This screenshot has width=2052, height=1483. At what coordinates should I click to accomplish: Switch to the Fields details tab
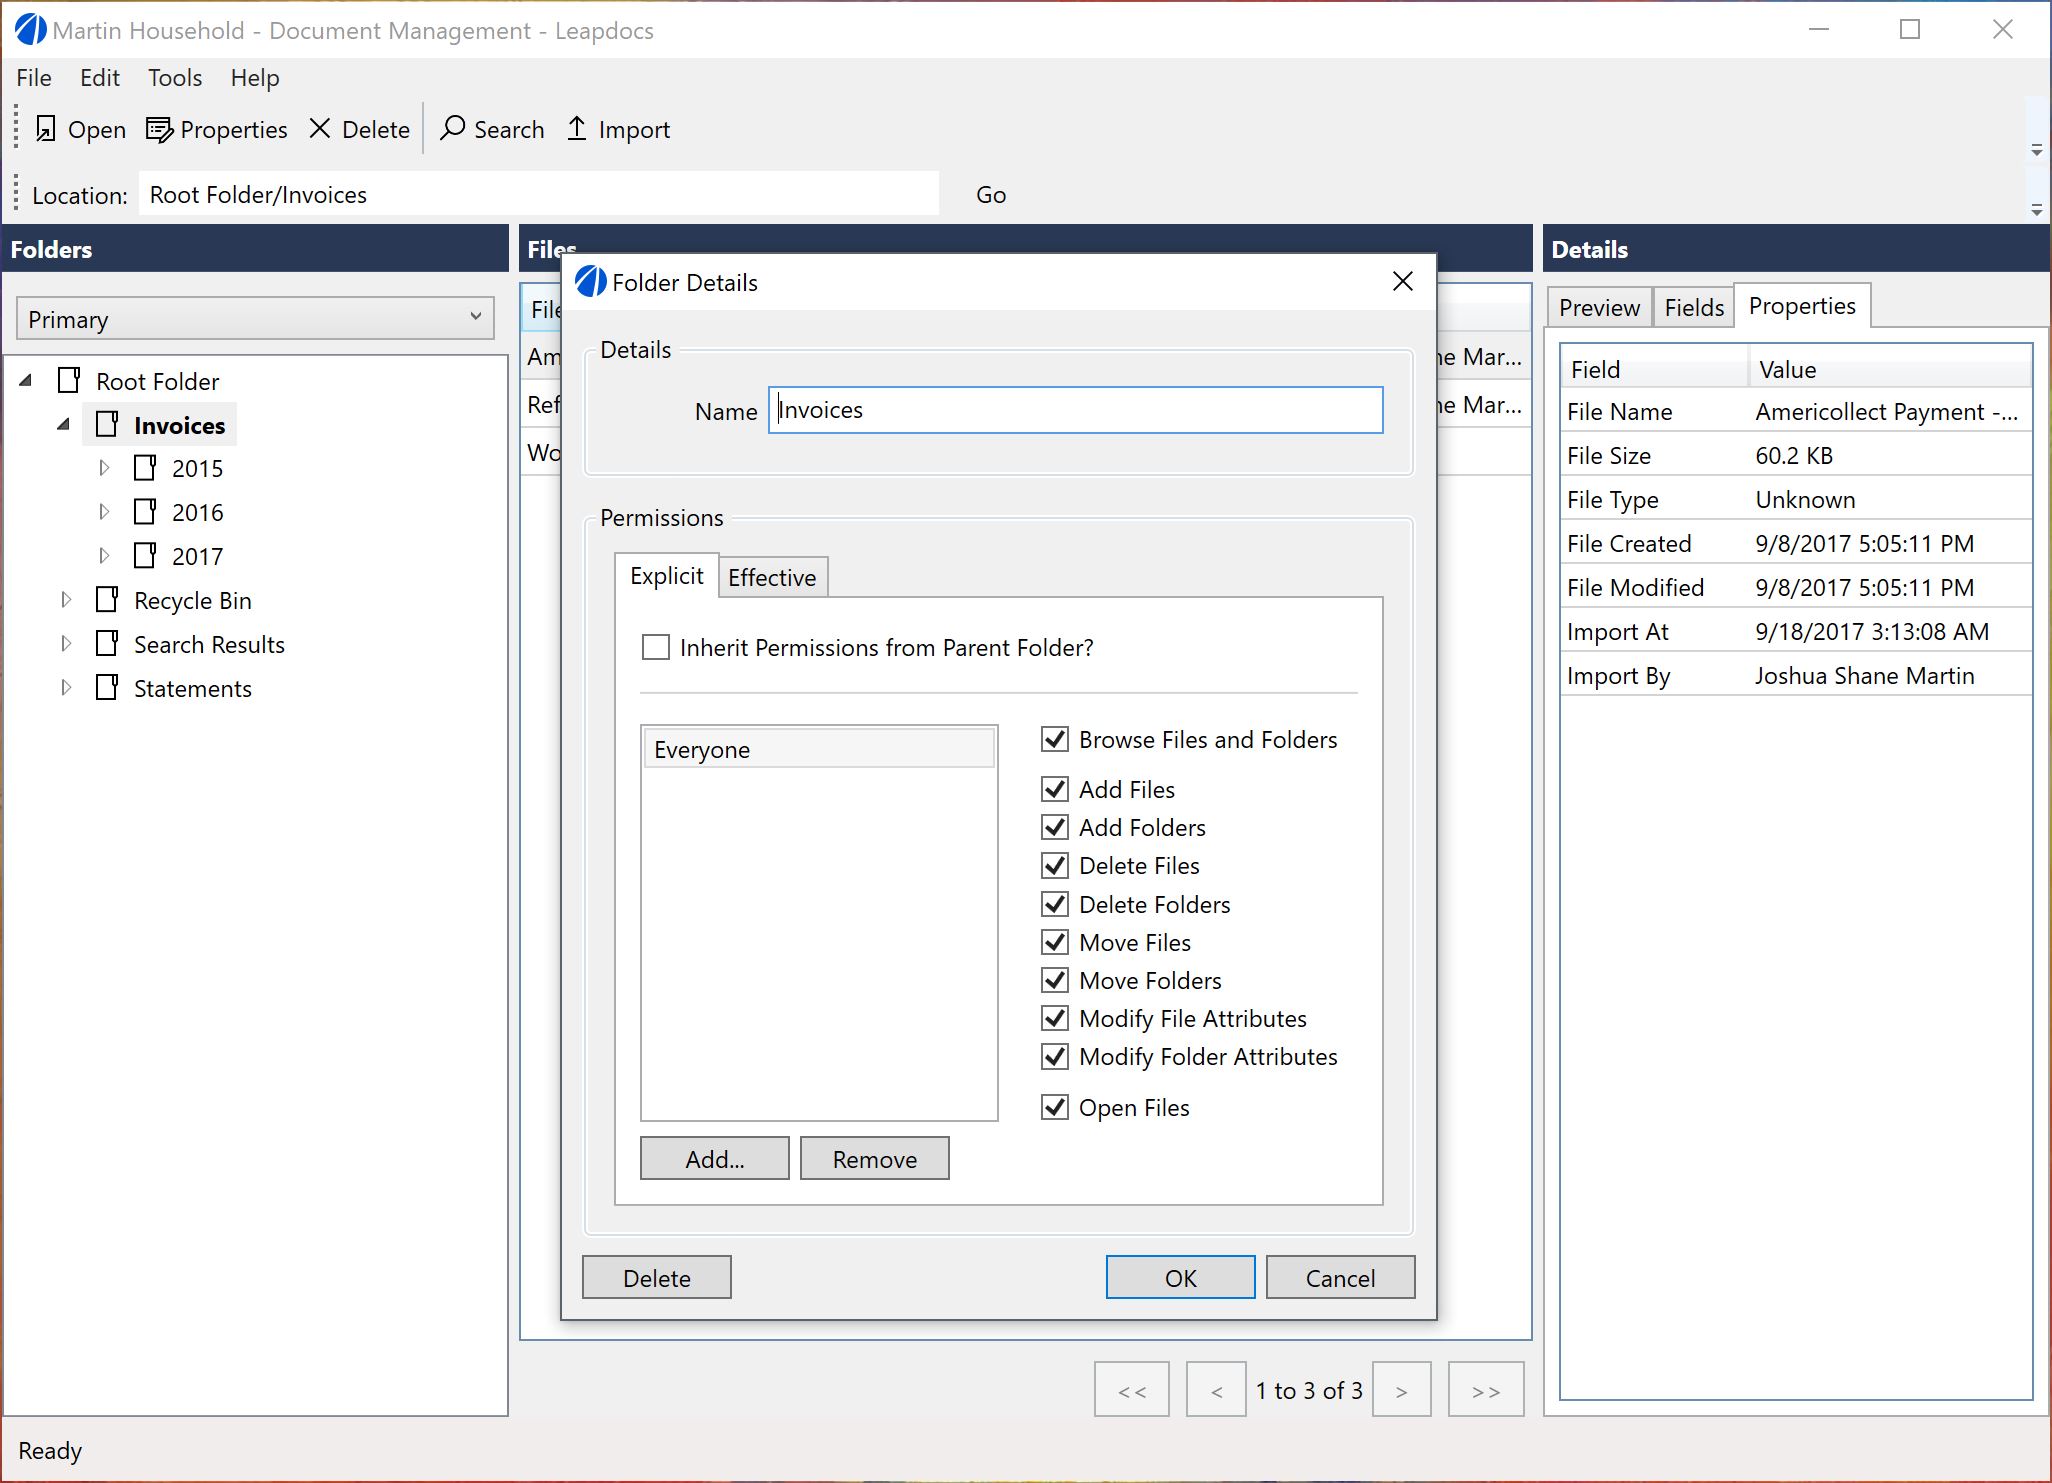tap(1694, 308)
